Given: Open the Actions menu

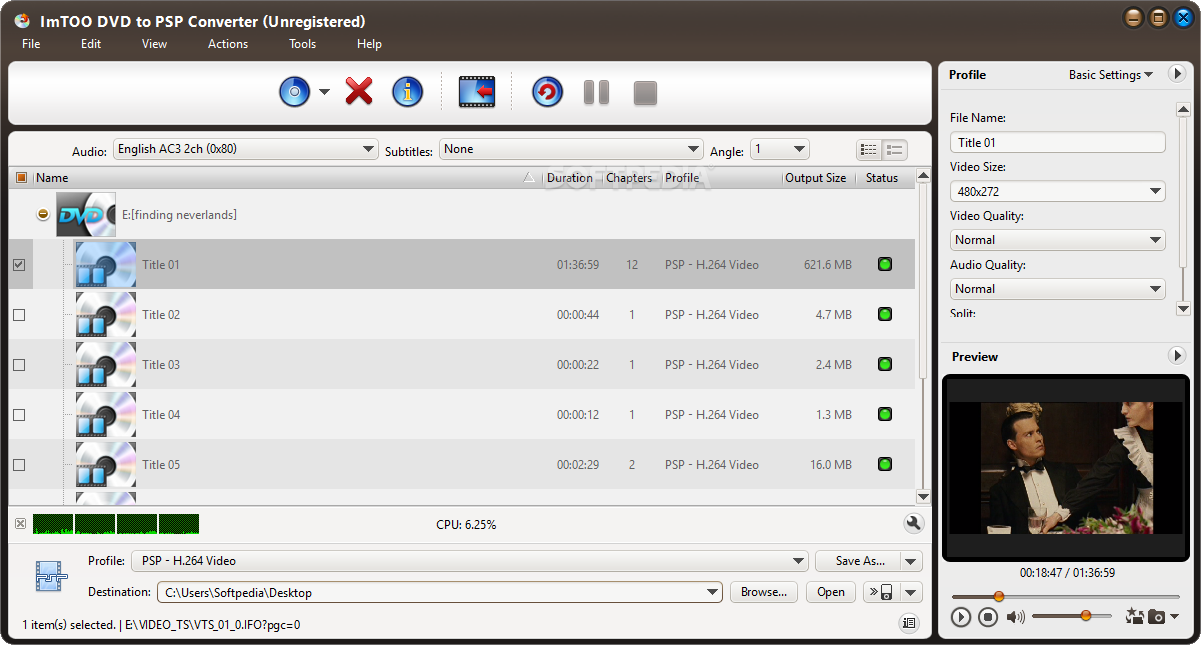Looking at the screenshot, I should 228,44.
